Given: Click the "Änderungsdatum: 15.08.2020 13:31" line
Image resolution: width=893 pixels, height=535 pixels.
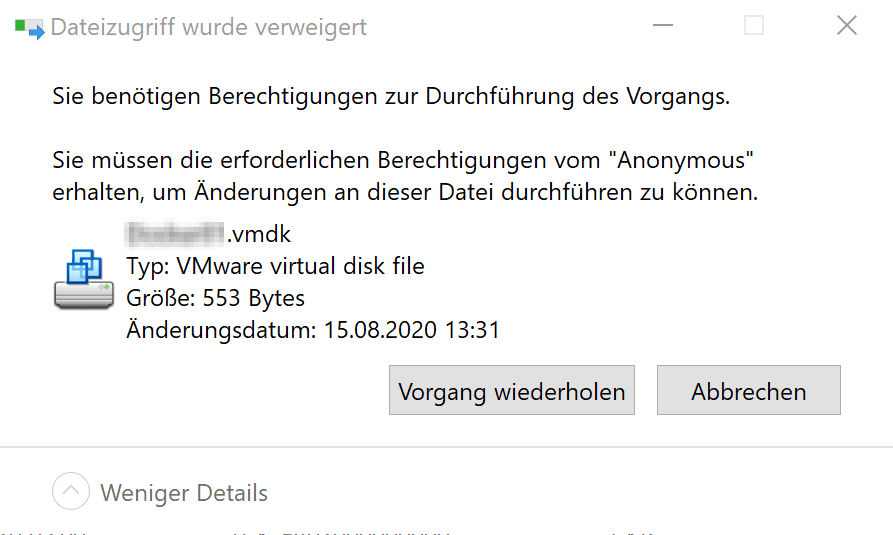Looking at the screenshot, I should point(312,329).
